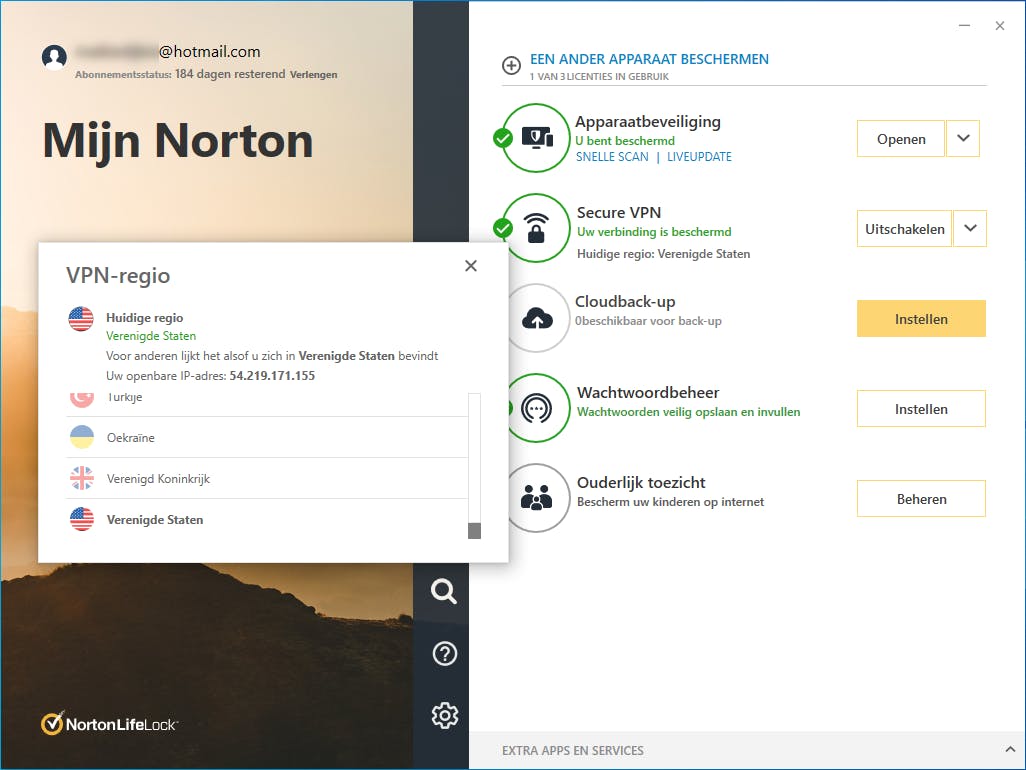This screenshot has width=1026, height=770.
Task: Click the plus icon to protect another device
Action: click(511, 65)
